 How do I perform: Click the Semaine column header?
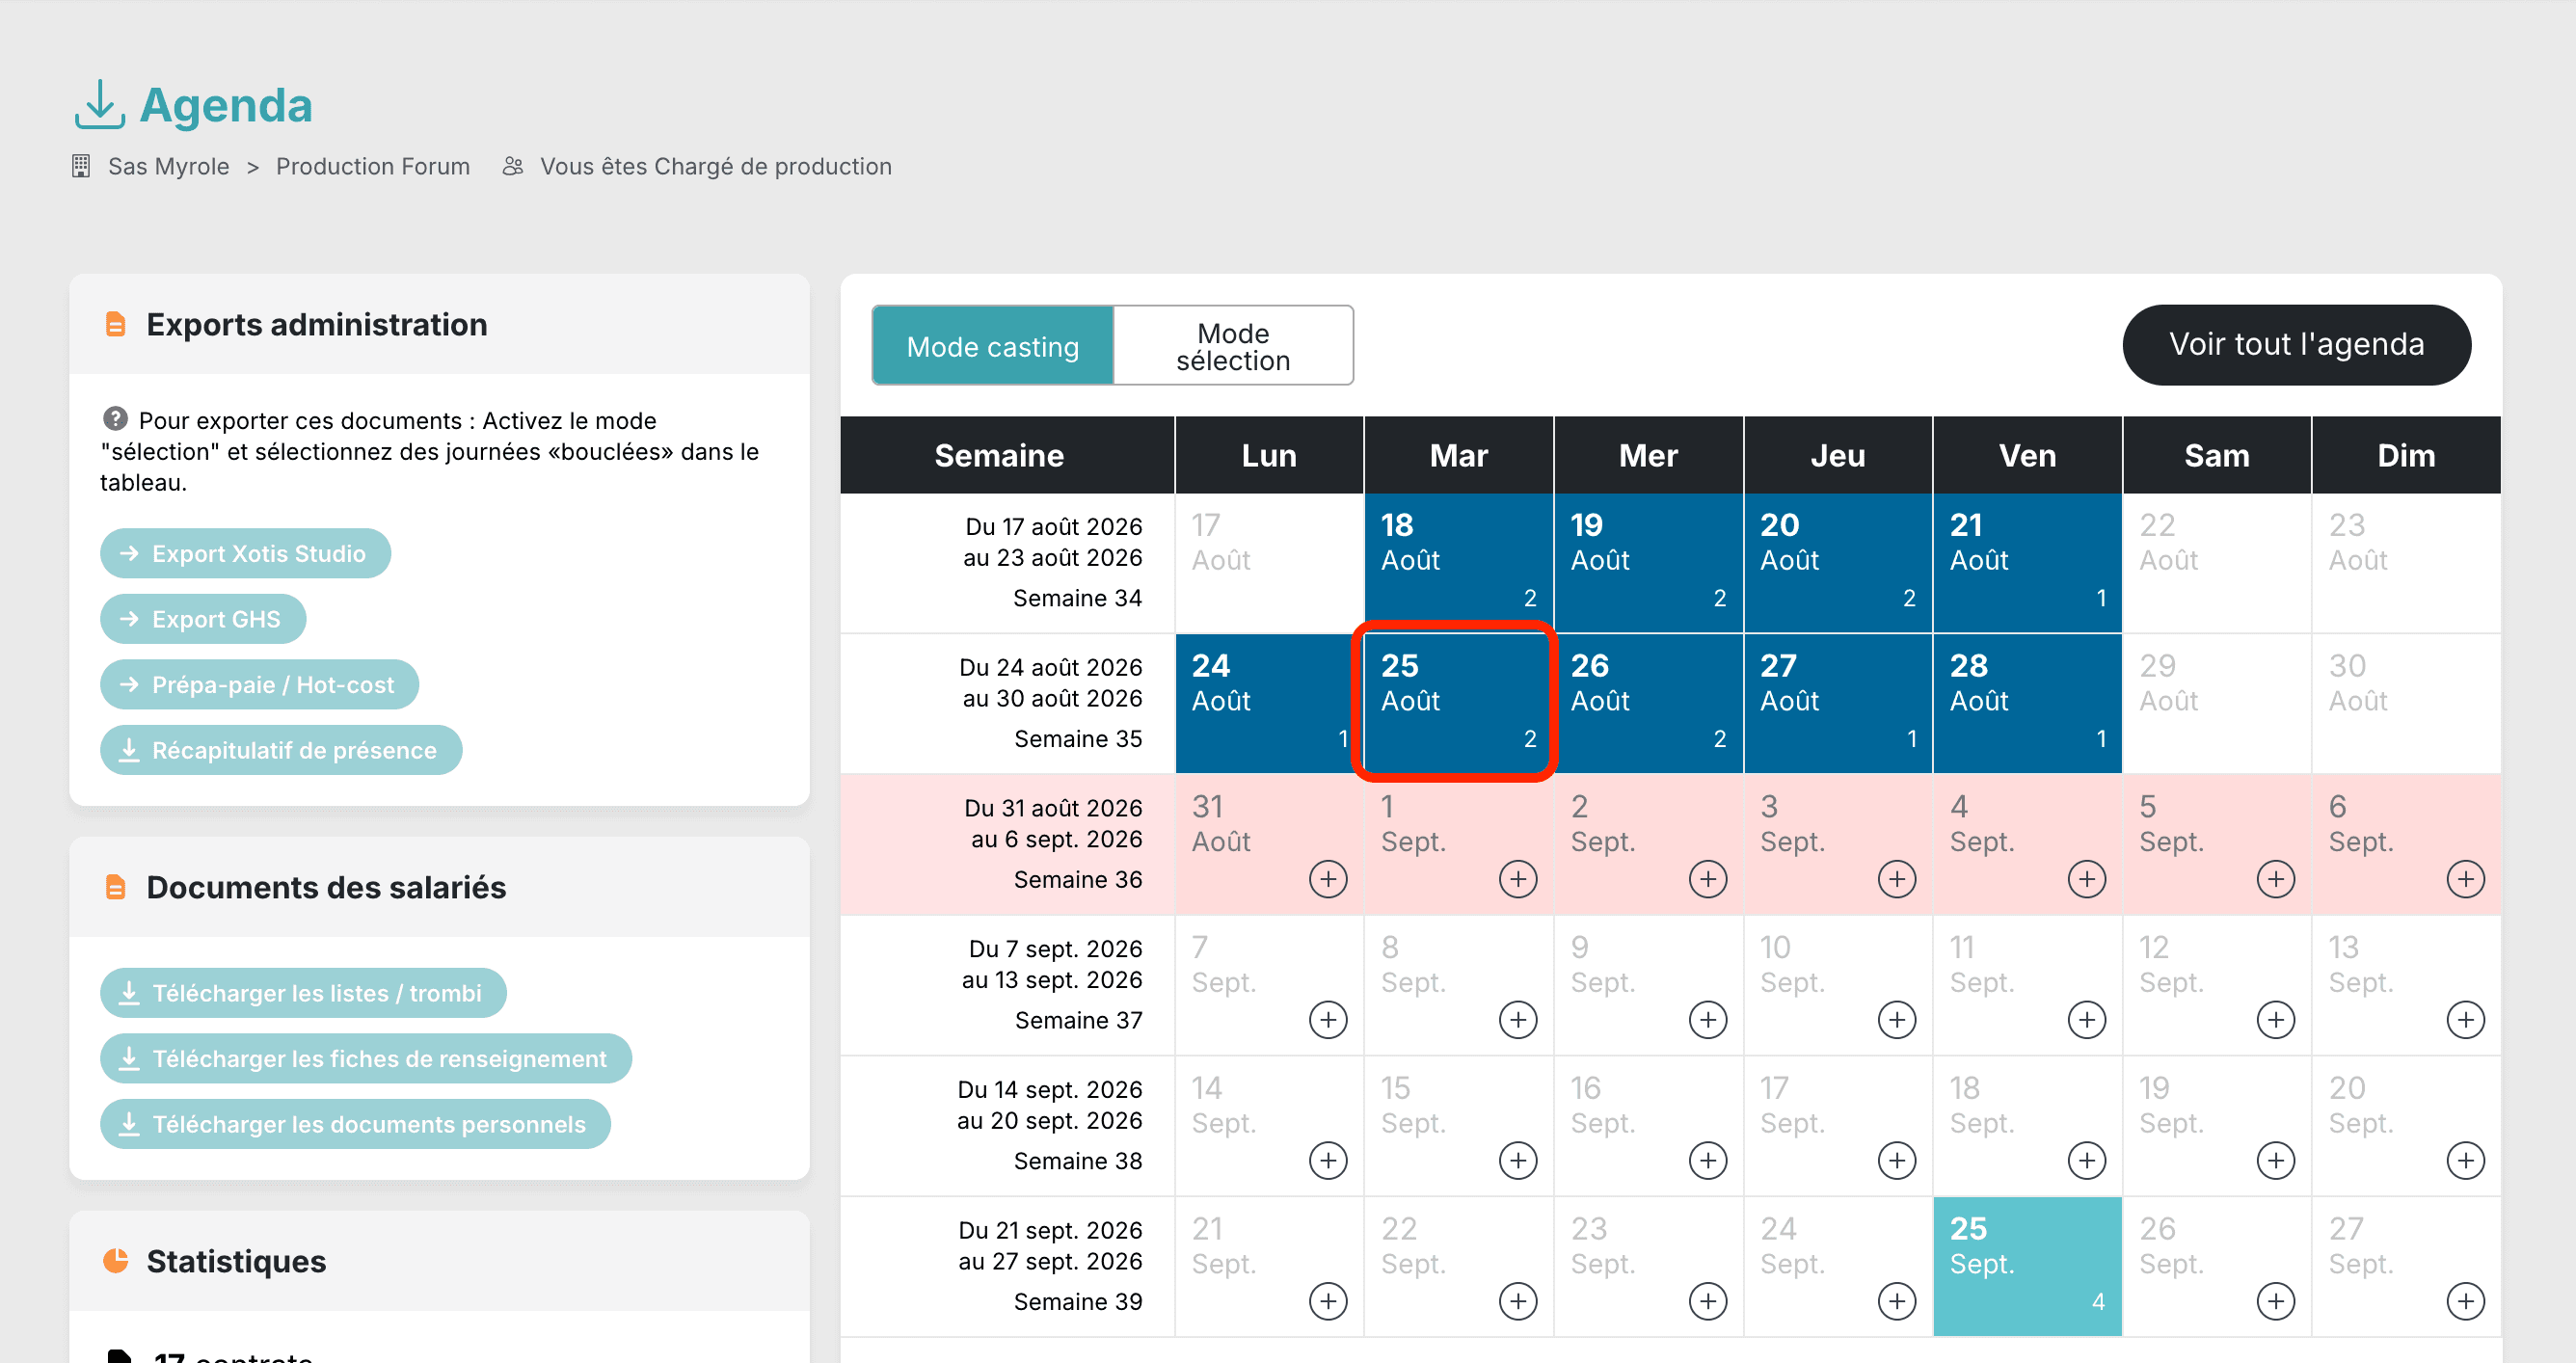tap(1007, 455)
